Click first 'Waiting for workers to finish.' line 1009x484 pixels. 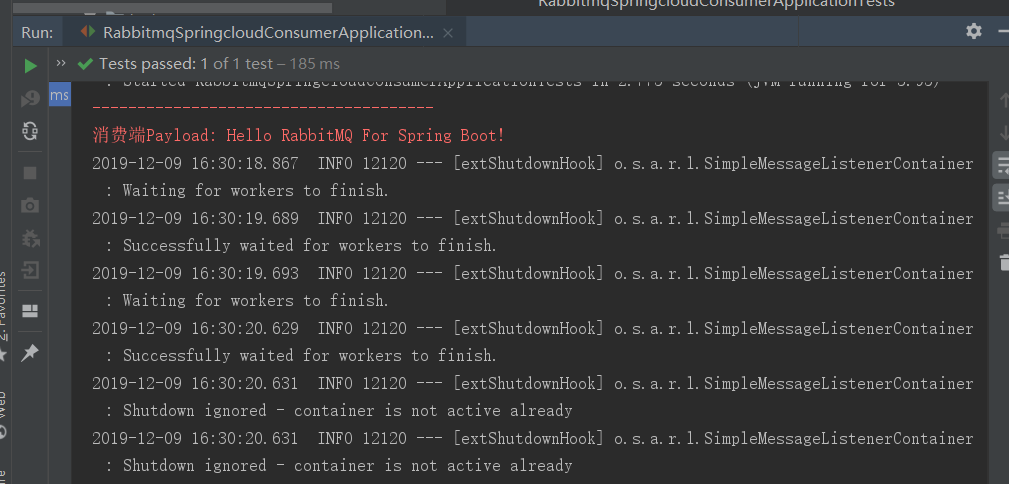(255, 191)
